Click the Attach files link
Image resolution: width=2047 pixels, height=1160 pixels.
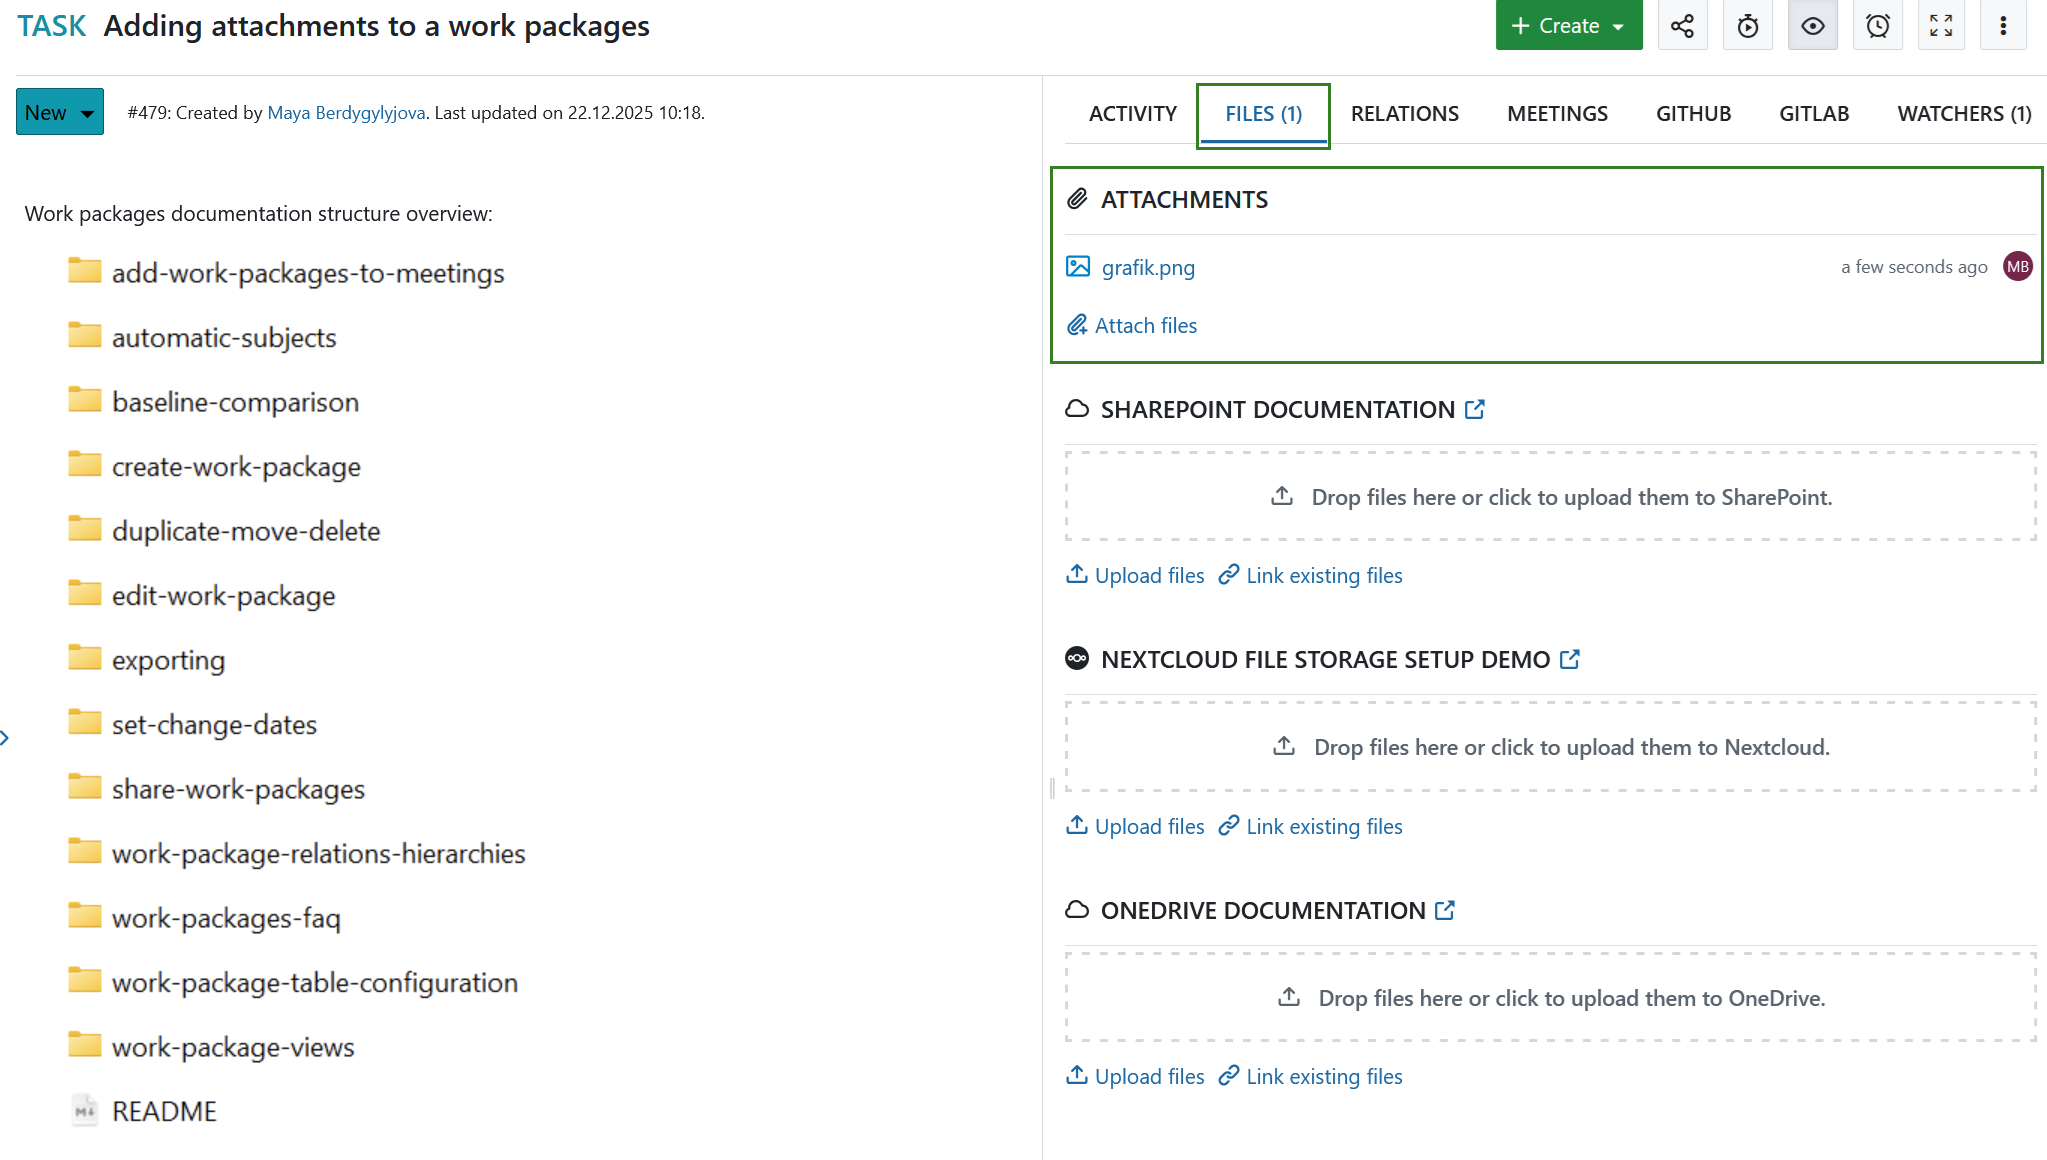click(x=1144, y=325)
